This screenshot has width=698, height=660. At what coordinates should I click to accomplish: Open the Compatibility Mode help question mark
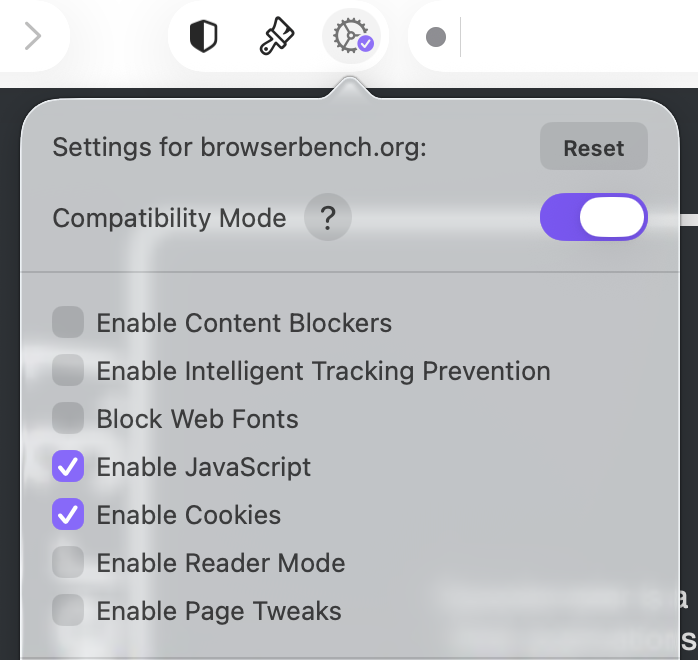point(328,218)
